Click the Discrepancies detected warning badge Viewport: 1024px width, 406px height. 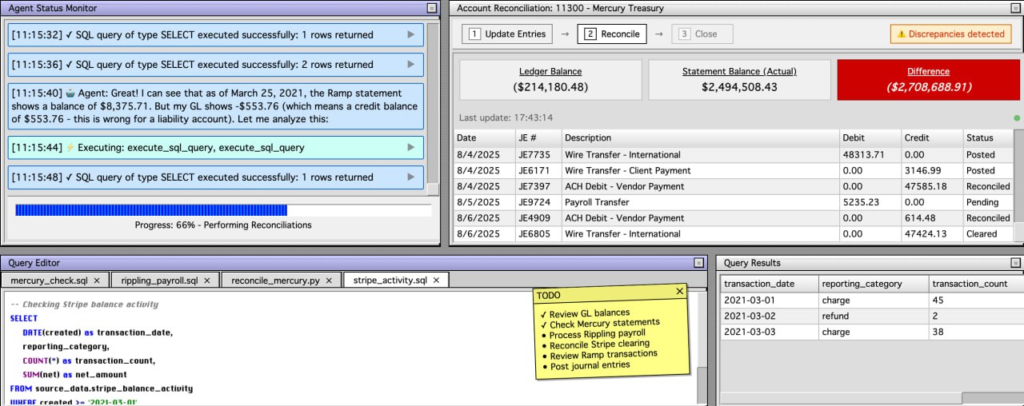click(950, 33)
